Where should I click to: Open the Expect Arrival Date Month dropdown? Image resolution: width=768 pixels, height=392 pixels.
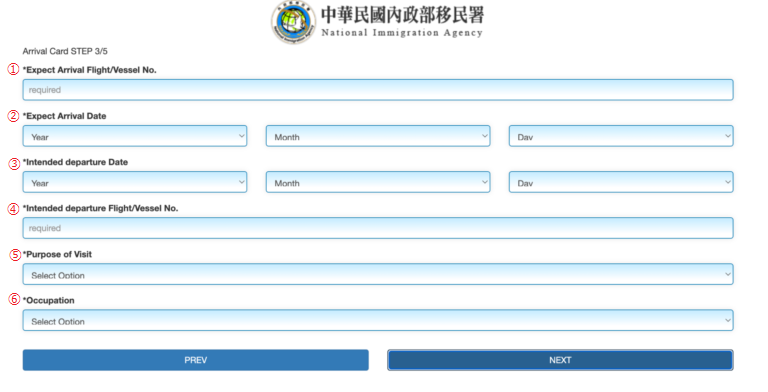(x=378, y=136)
